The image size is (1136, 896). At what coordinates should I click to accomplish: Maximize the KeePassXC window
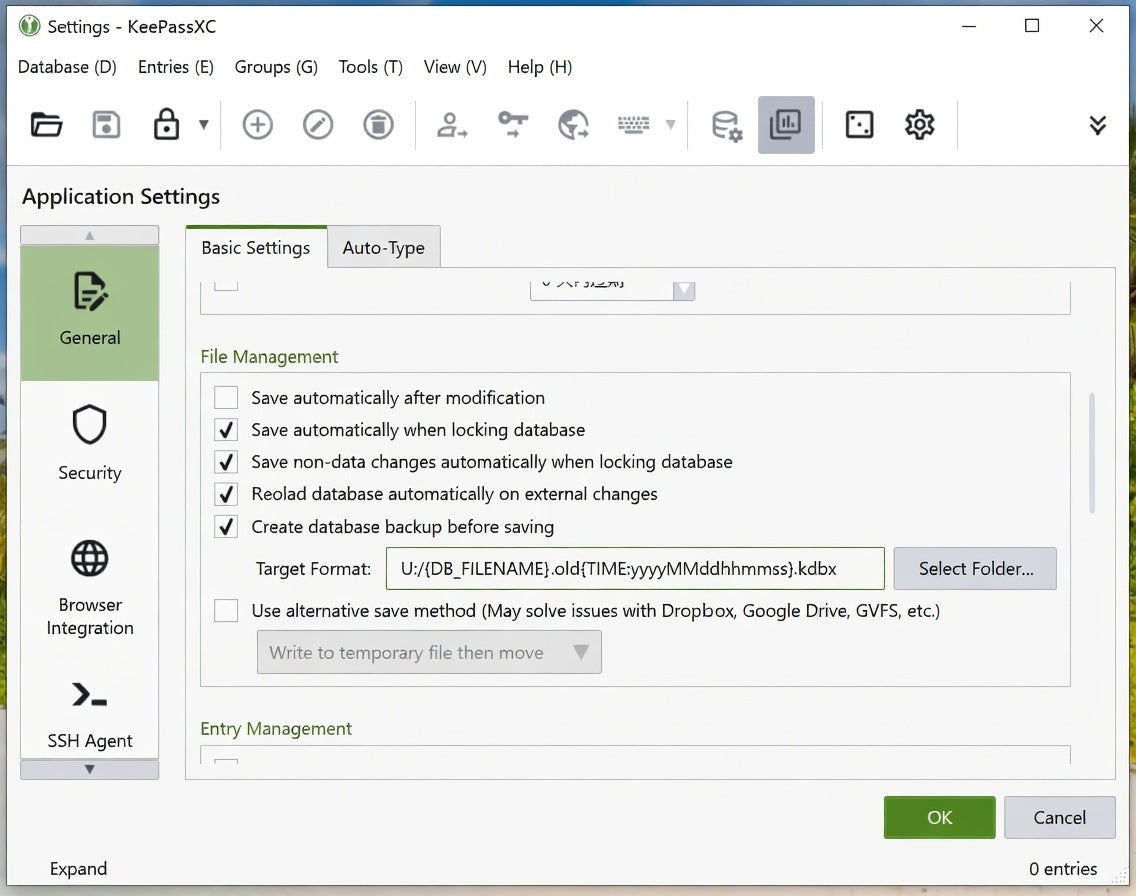(x=1032, y=26)
